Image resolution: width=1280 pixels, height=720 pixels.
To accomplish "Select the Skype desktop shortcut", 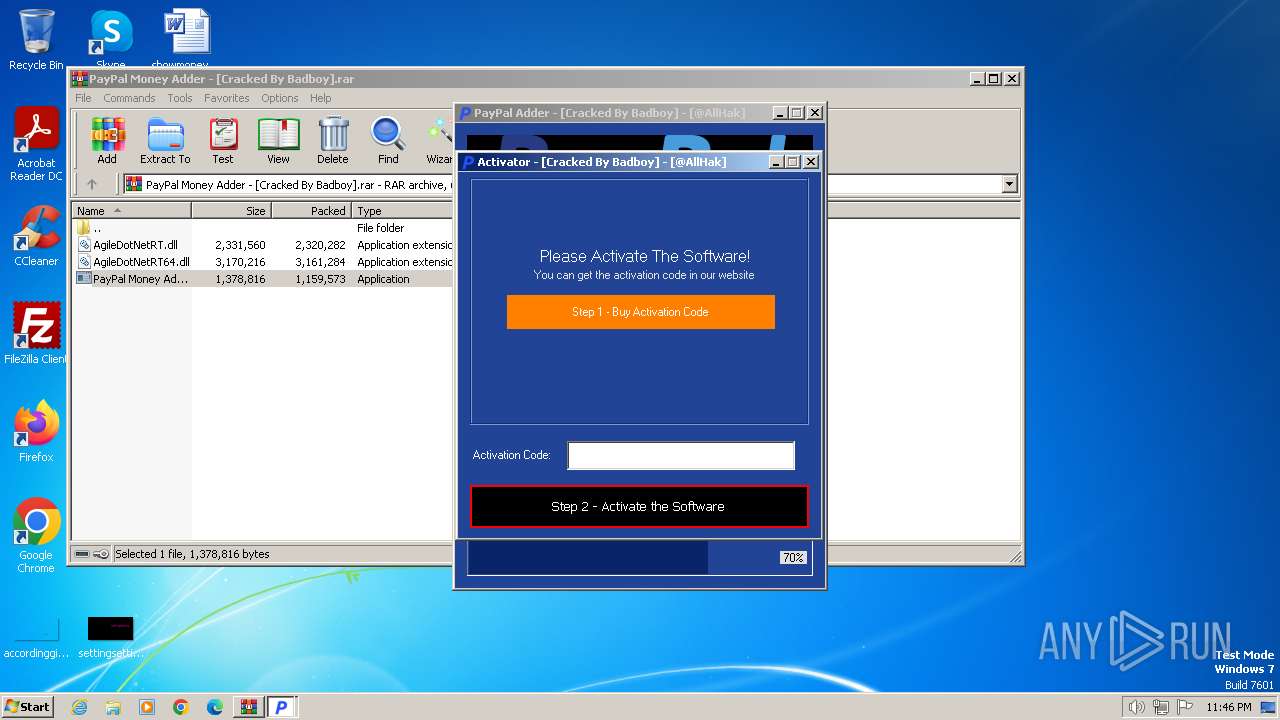I will click(111, 40).
